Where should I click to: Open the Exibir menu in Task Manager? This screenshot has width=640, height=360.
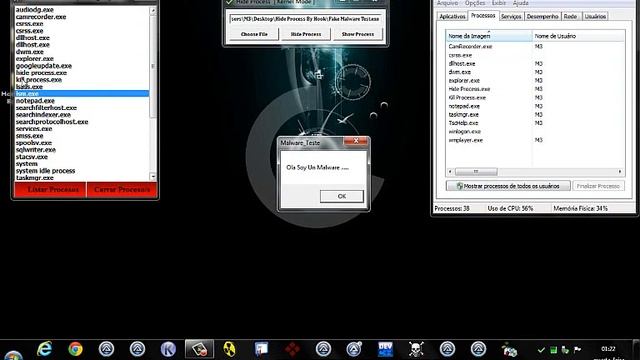499,3
